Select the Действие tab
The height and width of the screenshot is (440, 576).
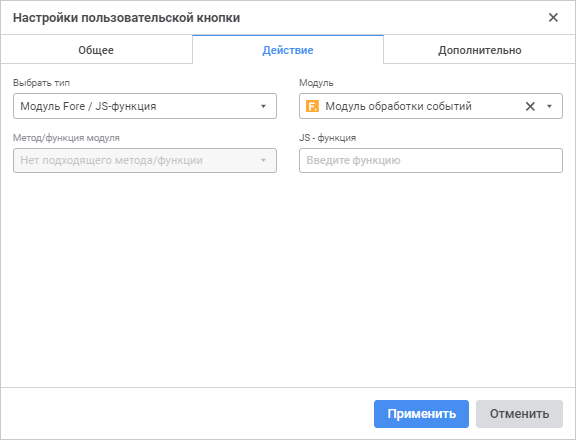pyautogui.click(x=288, y=50)
